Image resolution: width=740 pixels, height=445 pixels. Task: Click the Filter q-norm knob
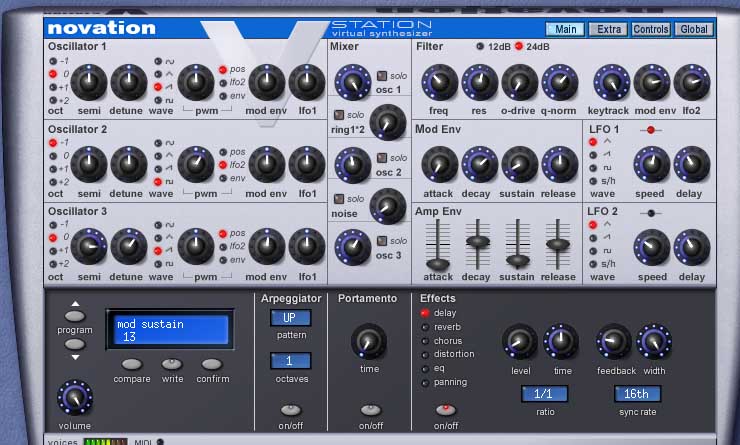[560, 82]
